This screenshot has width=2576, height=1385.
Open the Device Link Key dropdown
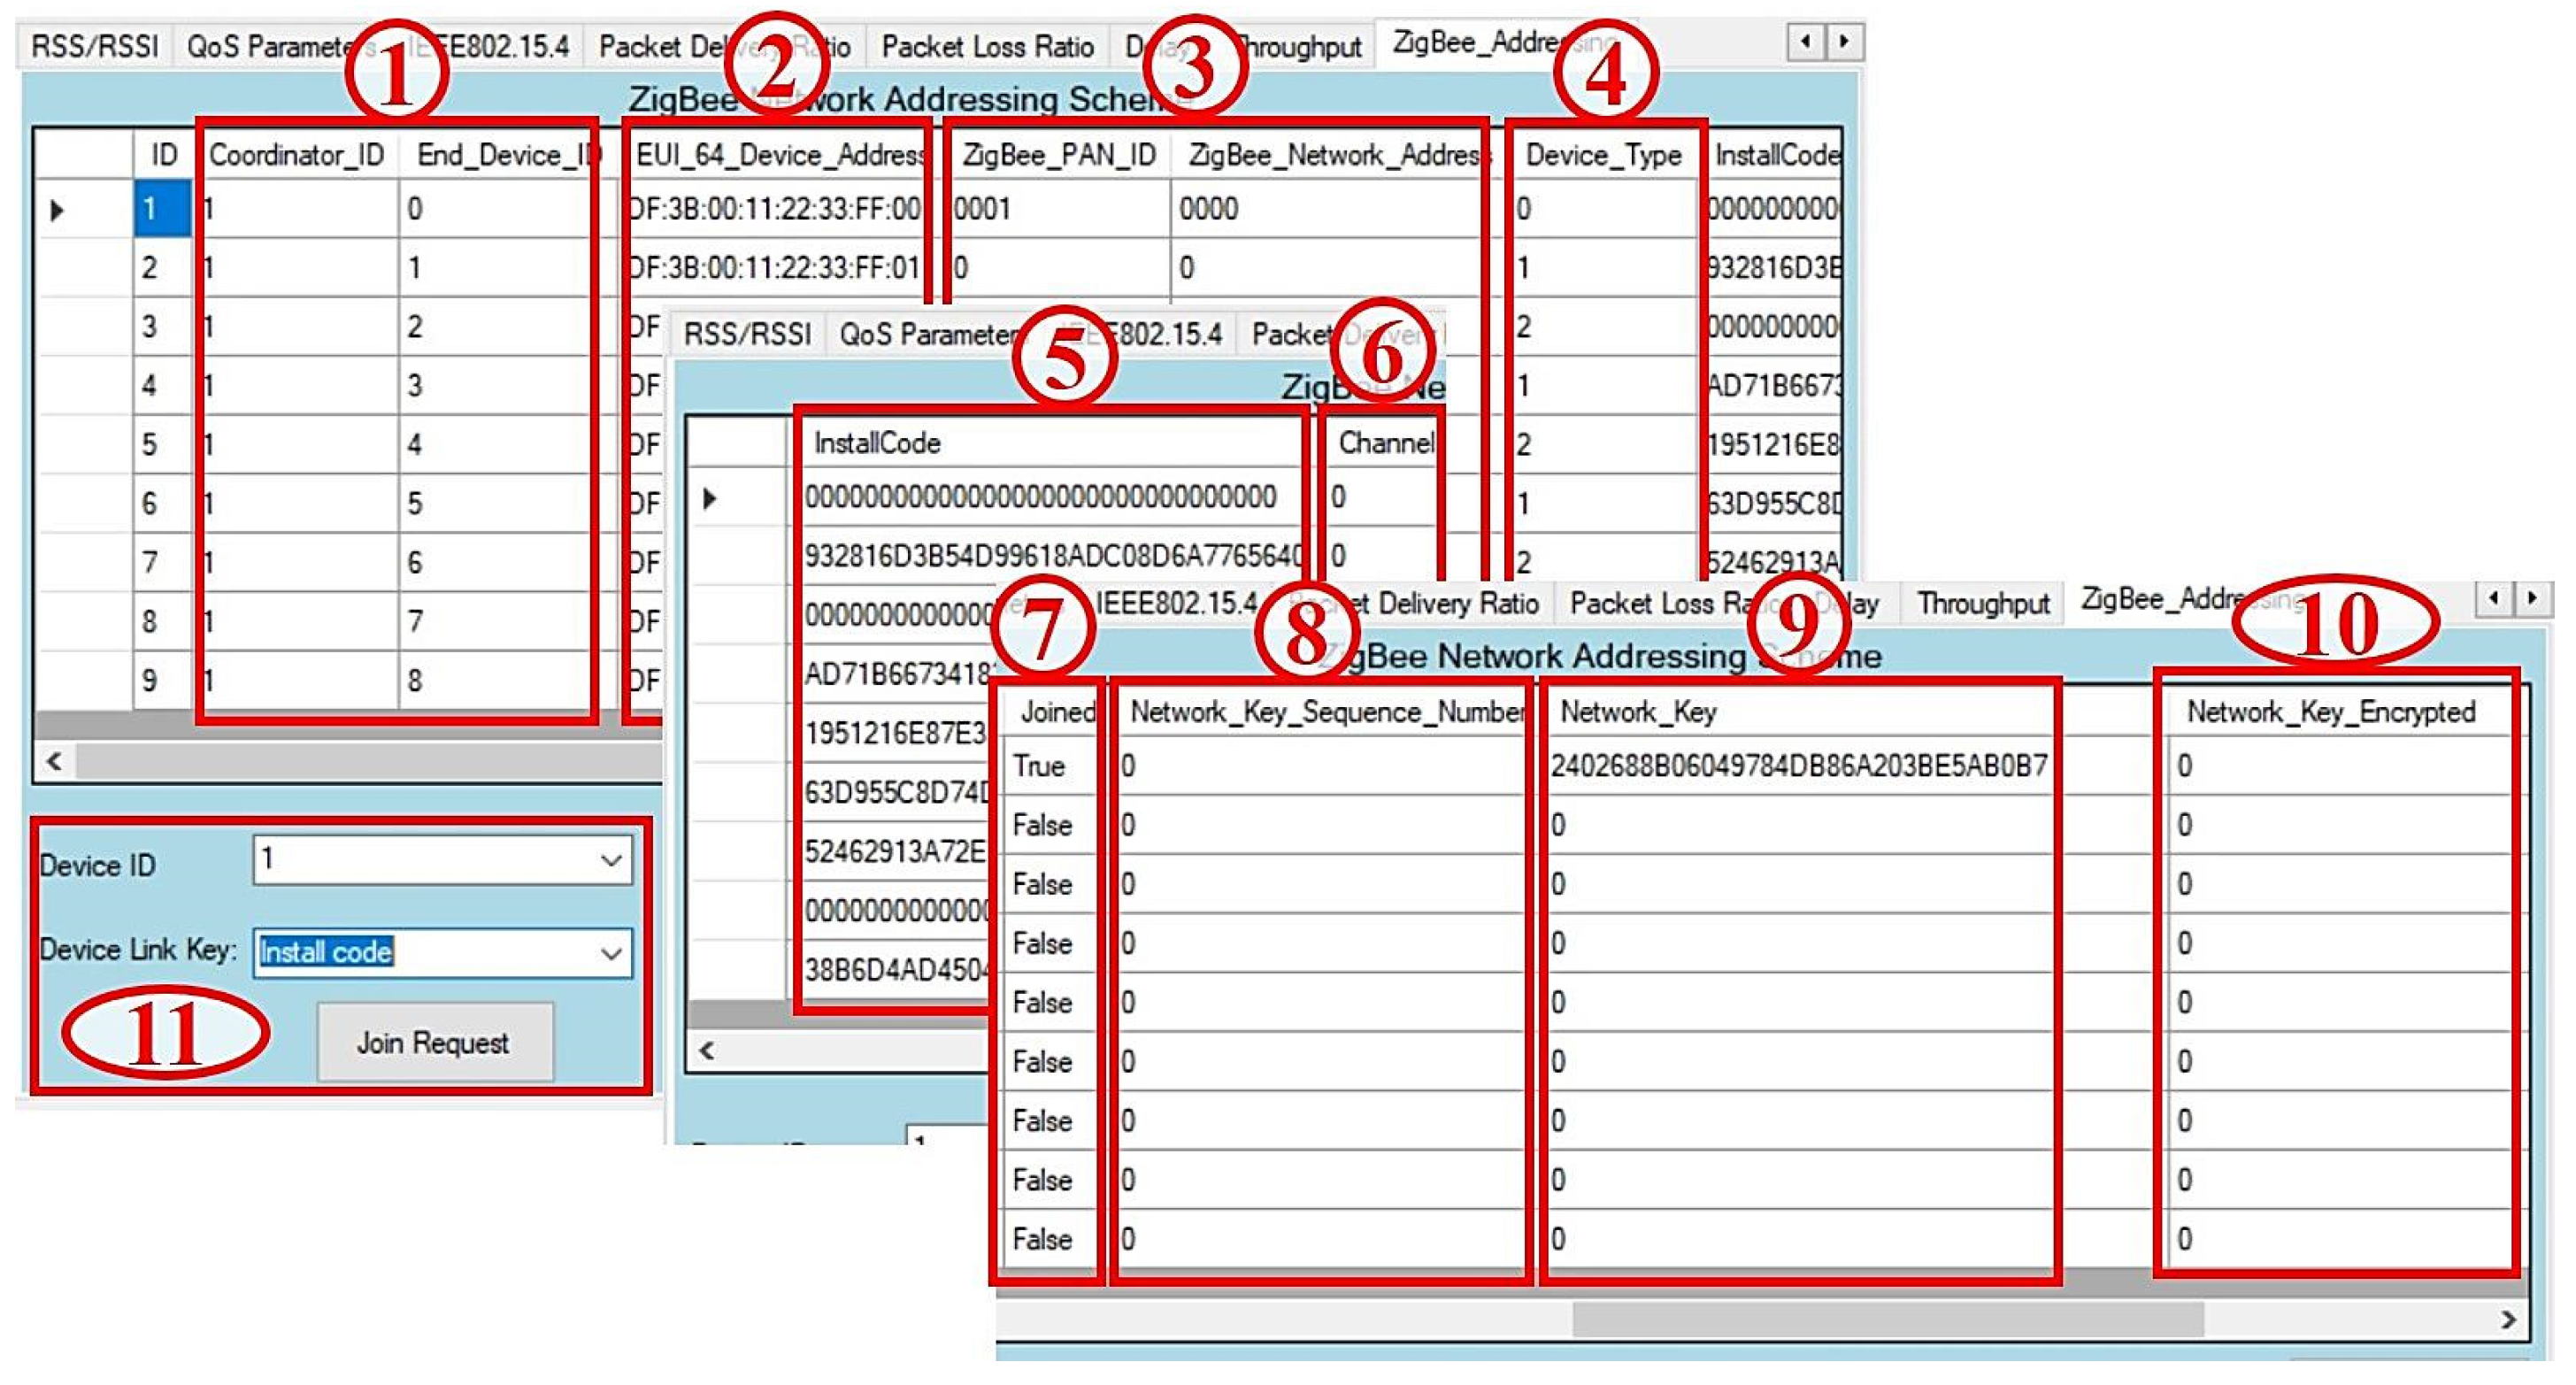[x=611, y=953]
